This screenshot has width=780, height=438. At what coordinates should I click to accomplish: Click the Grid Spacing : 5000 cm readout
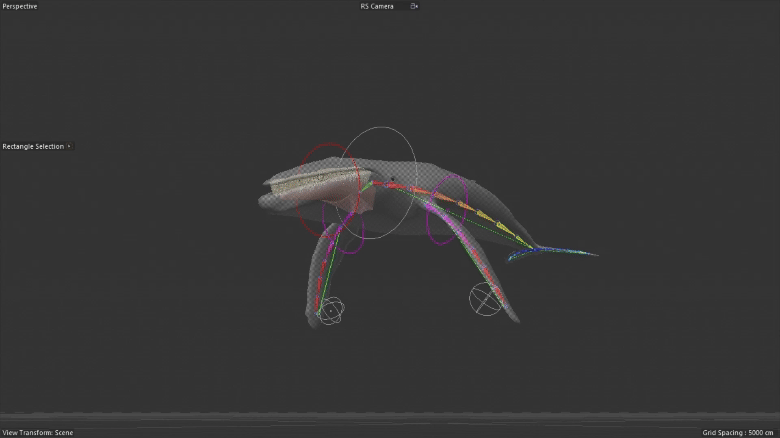tap(738, 433)
